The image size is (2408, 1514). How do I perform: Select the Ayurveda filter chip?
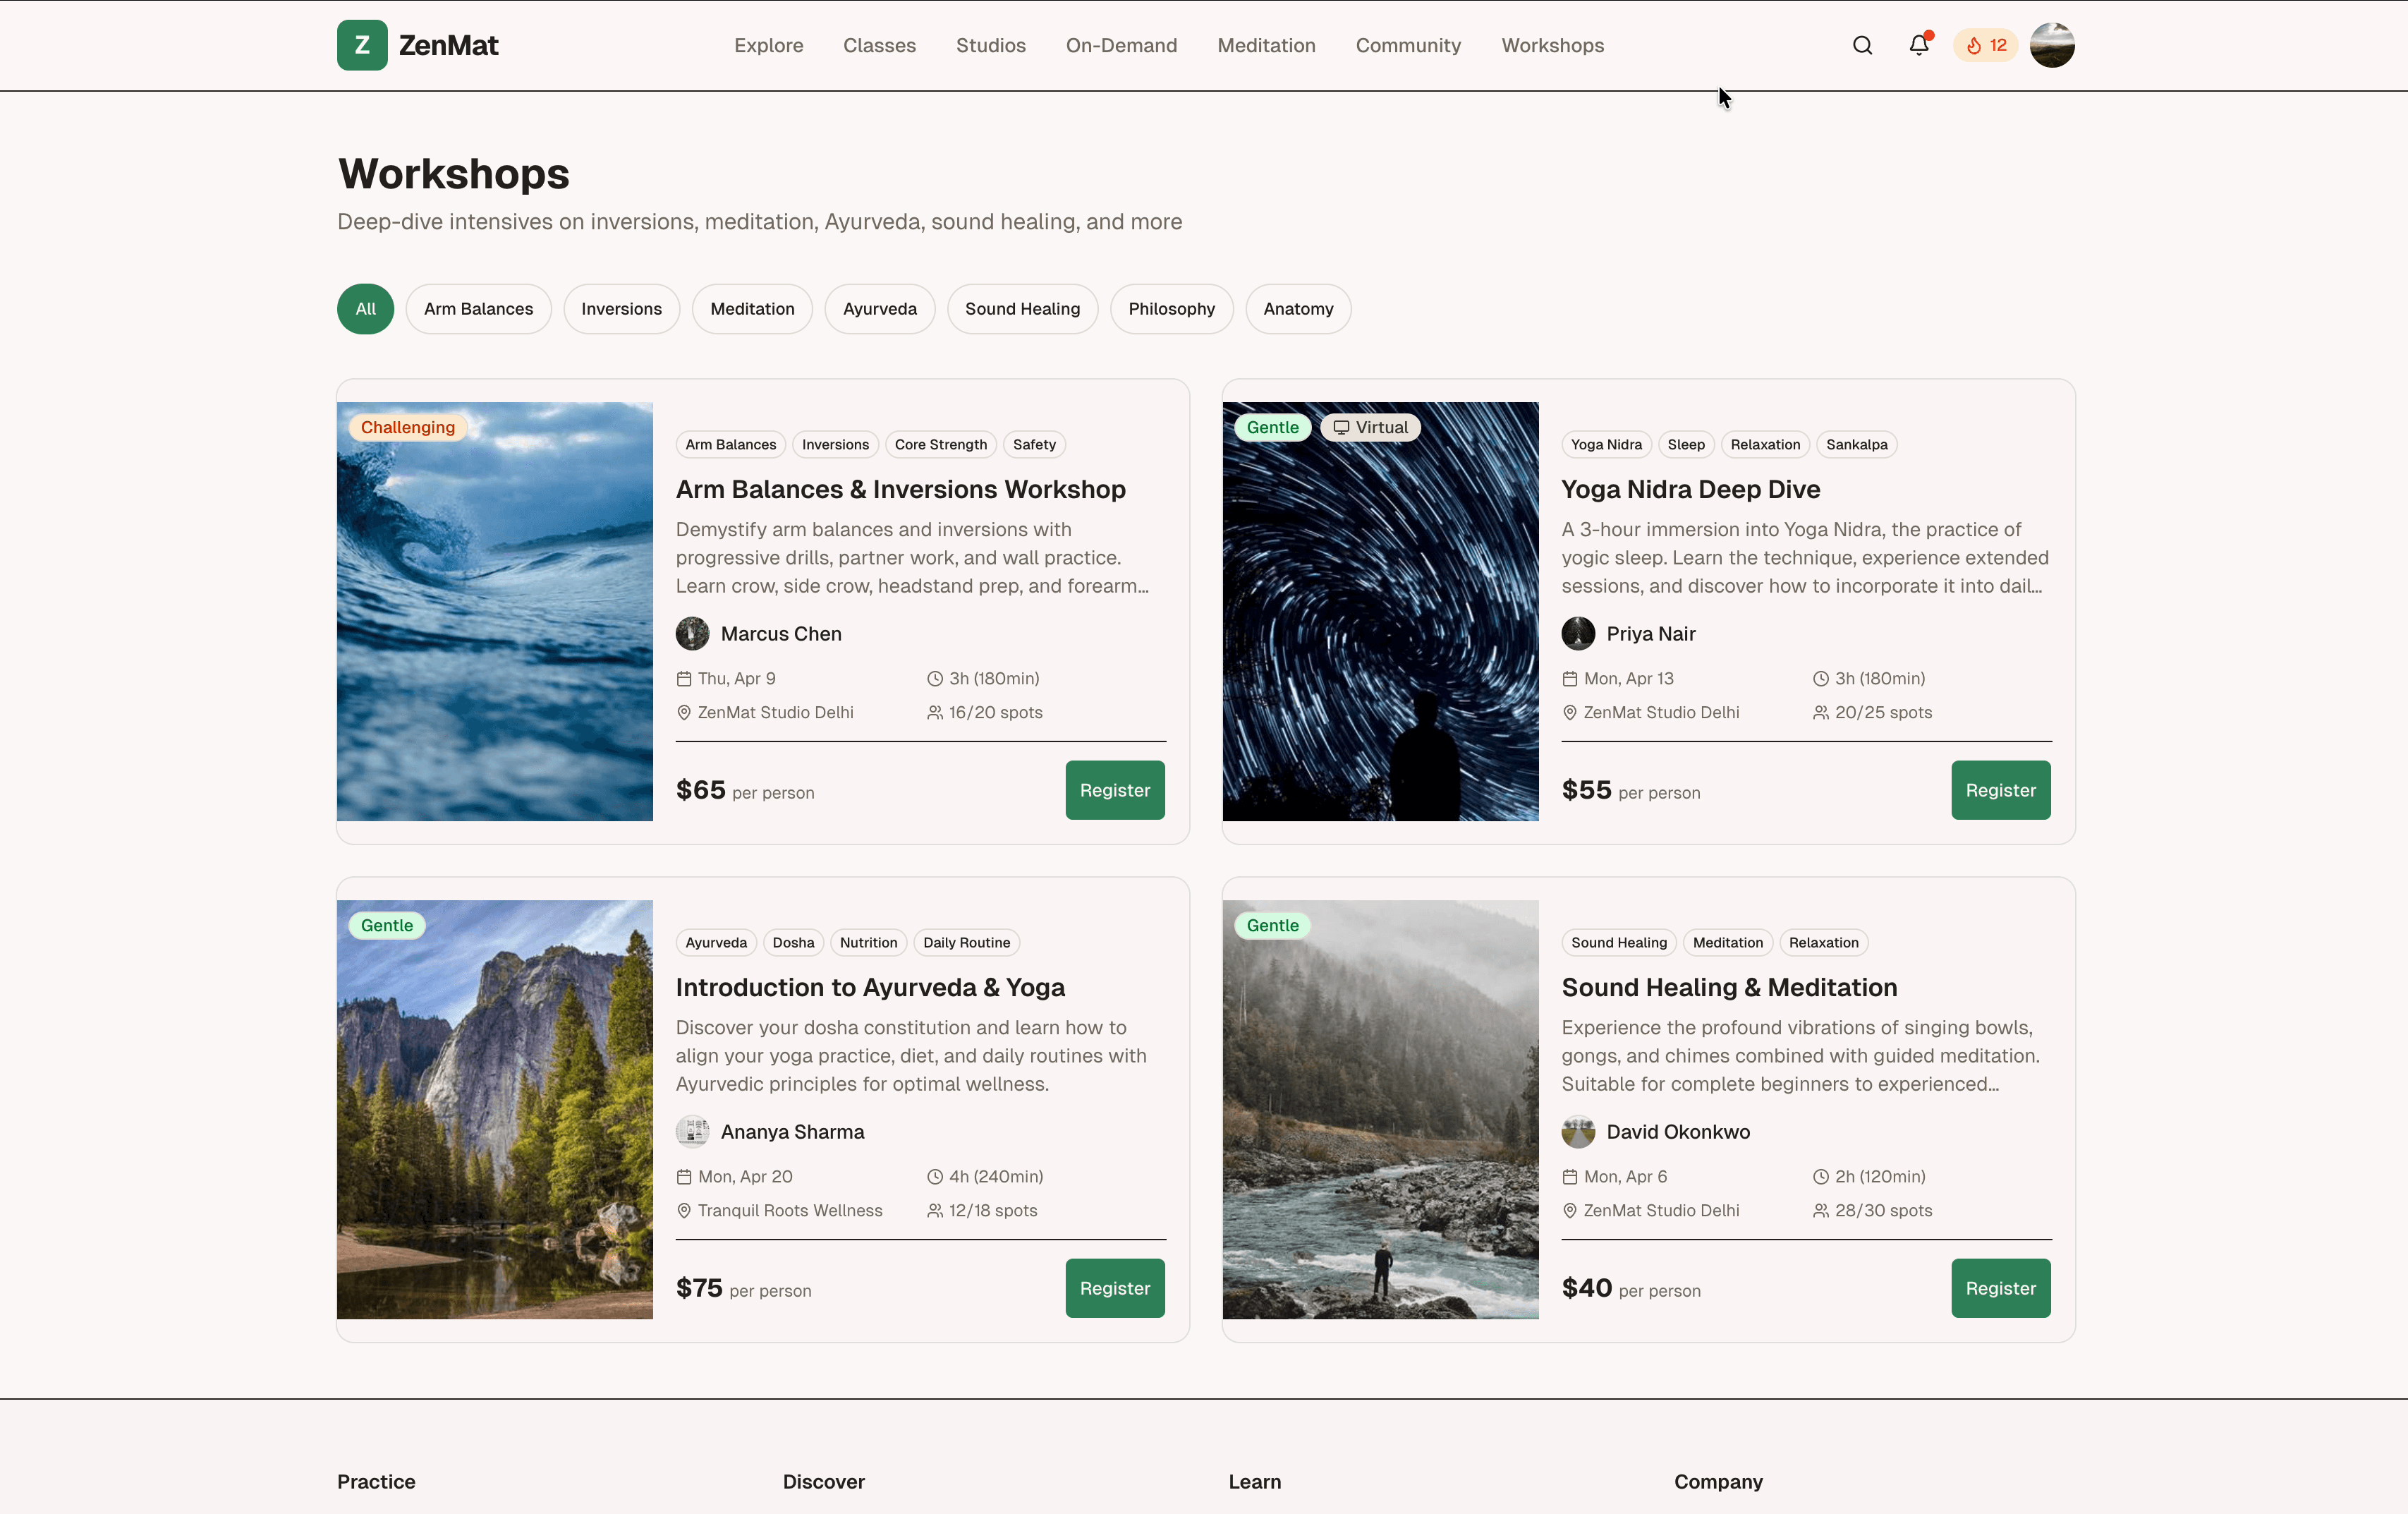(879, 309)
